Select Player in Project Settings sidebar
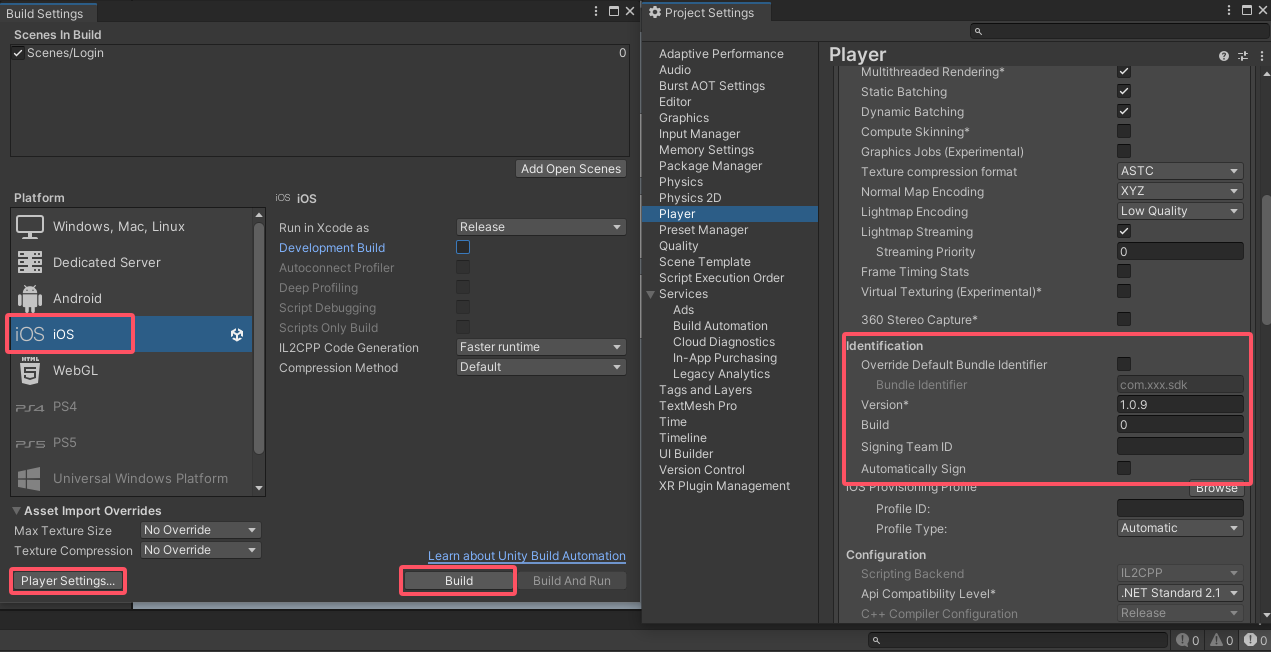1271x652 pixels. coord(677,213)
